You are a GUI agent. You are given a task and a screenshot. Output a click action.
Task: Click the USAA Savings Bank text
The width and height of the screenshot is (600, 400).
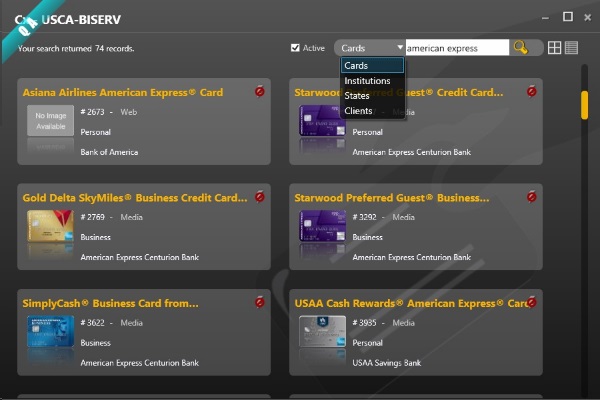386,363
